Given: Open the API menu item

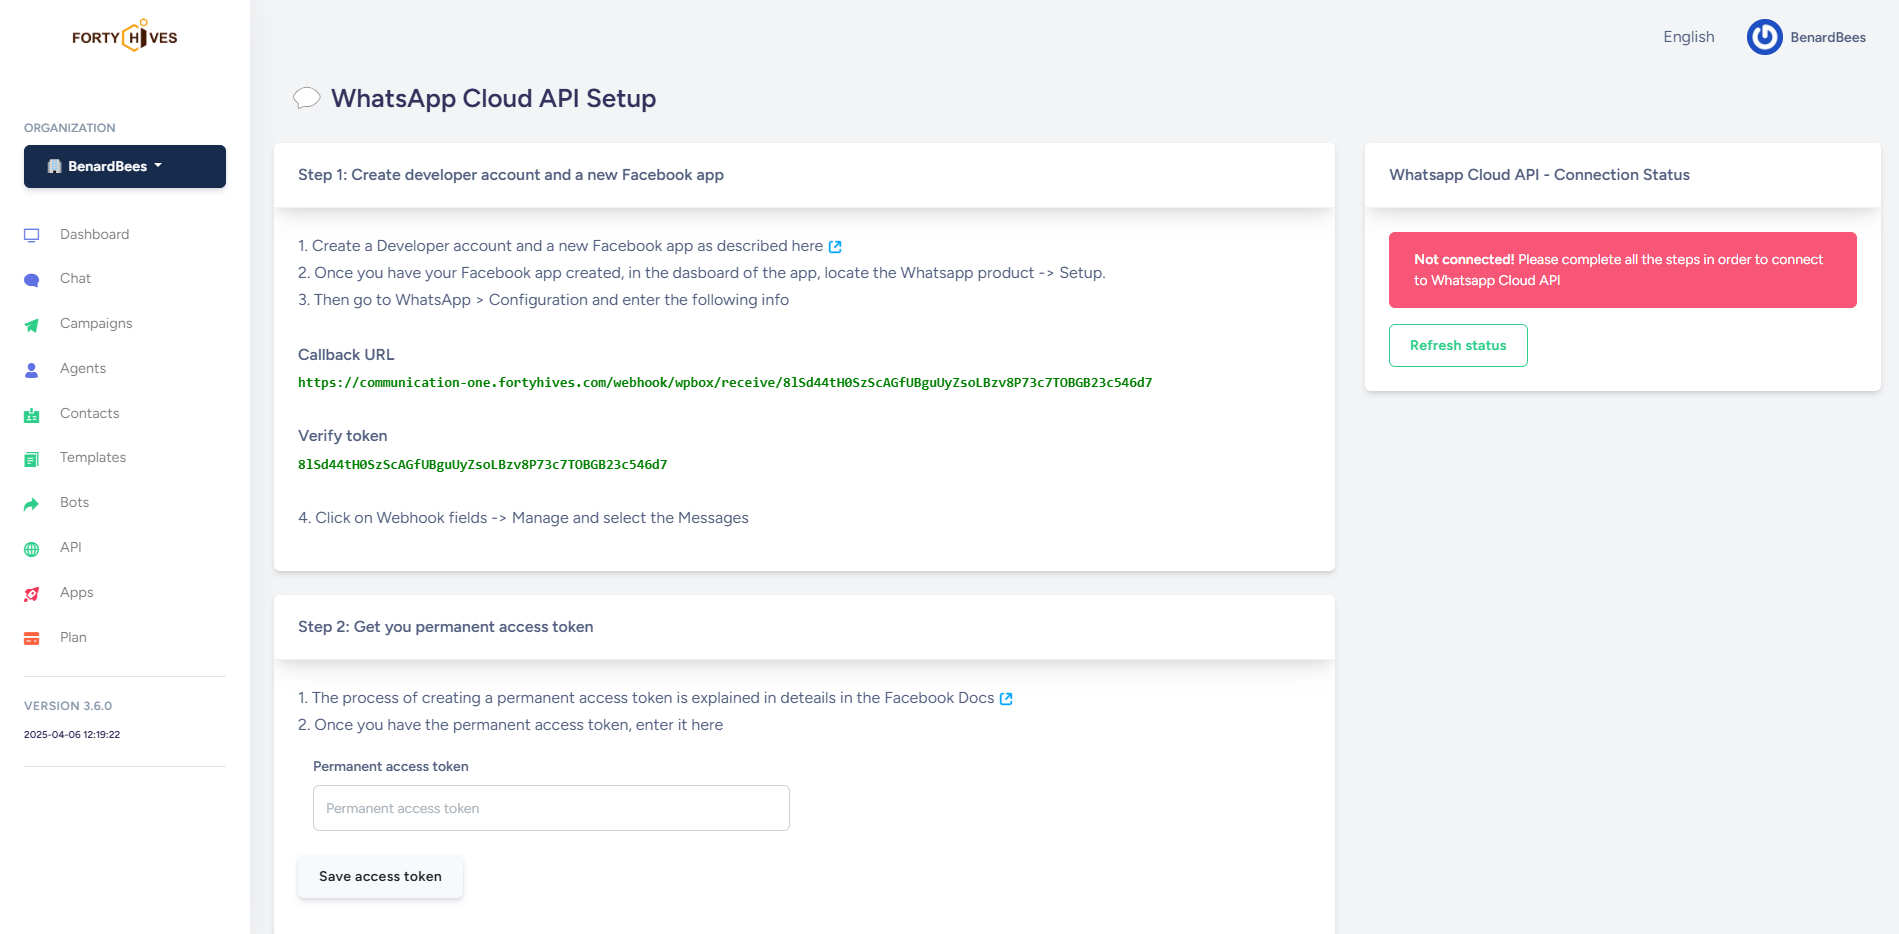Looking at the screenshot, I should click(70, 547).
